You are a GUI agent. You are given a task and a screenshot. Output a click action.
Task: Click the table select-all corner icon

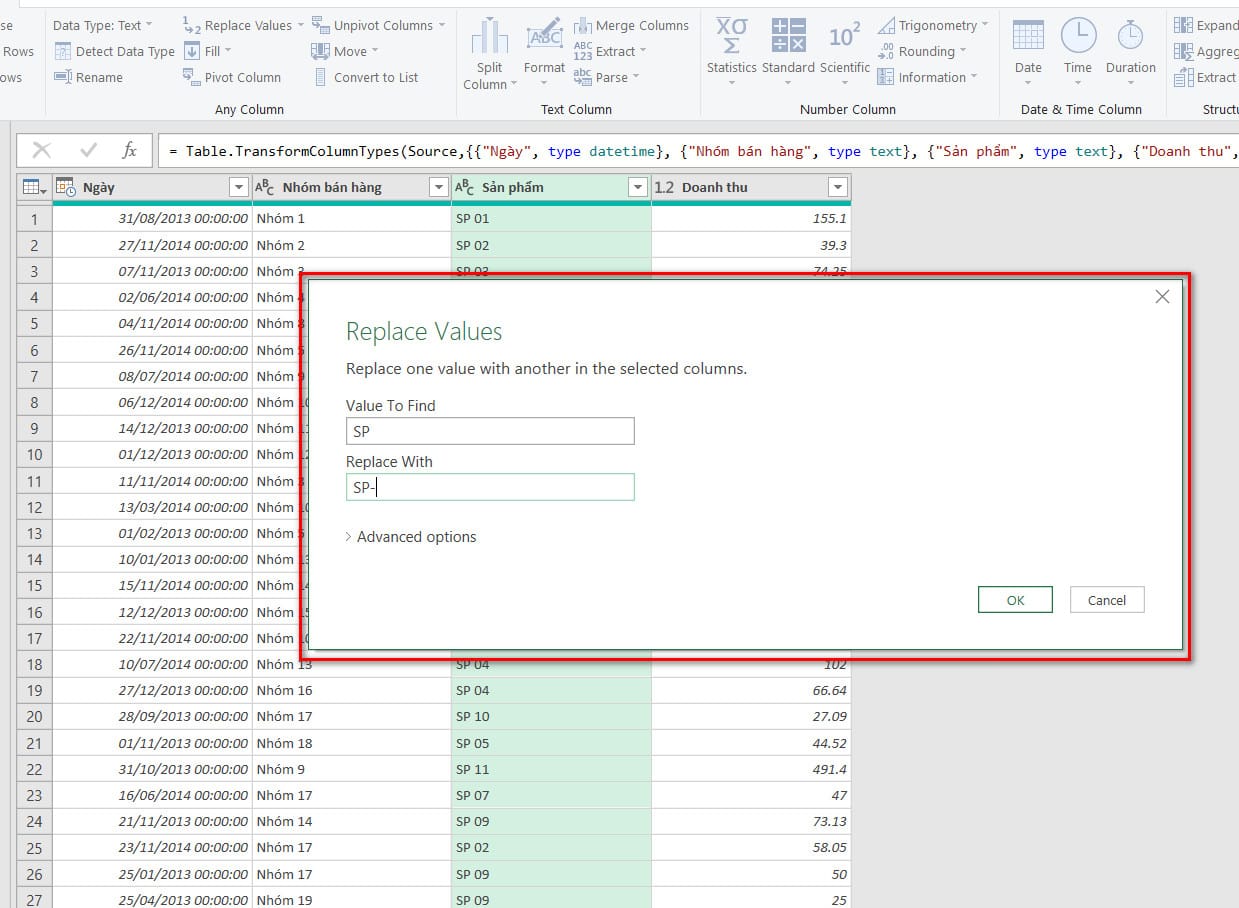[33, 187]
